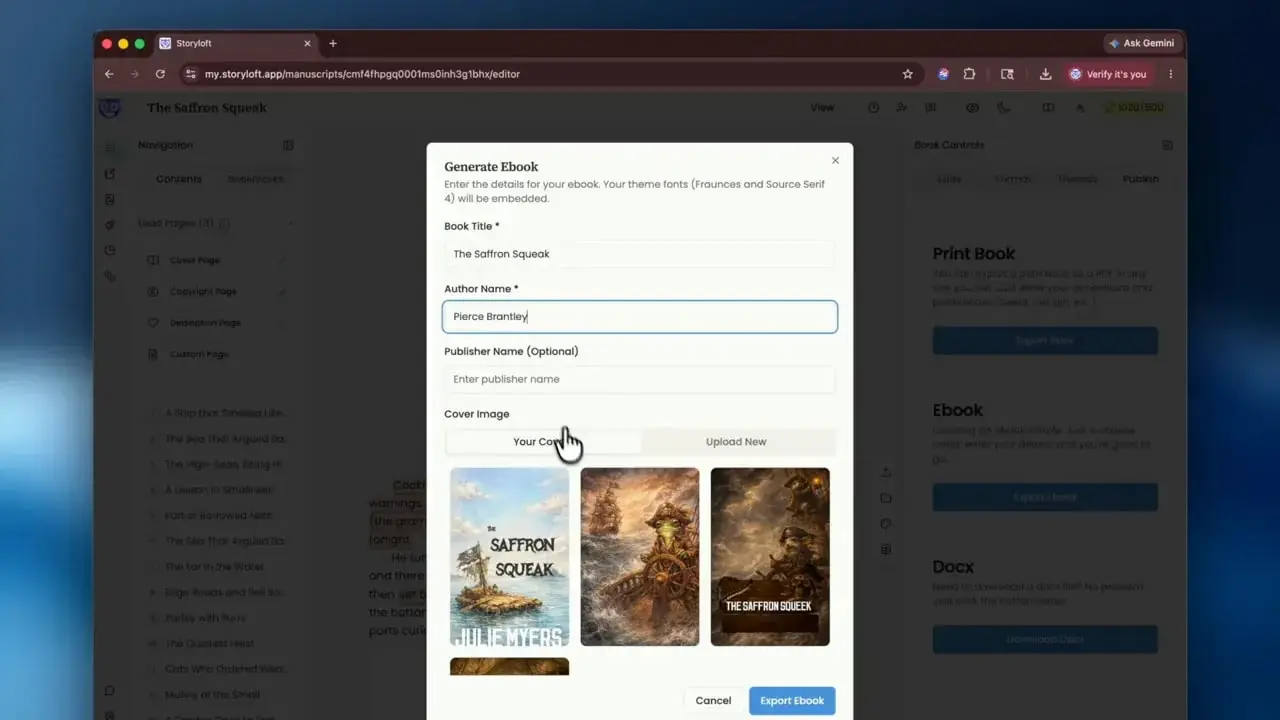Go forward in the browser
This screenshot has height=720, width=1280.
click(x=135, y=74)
